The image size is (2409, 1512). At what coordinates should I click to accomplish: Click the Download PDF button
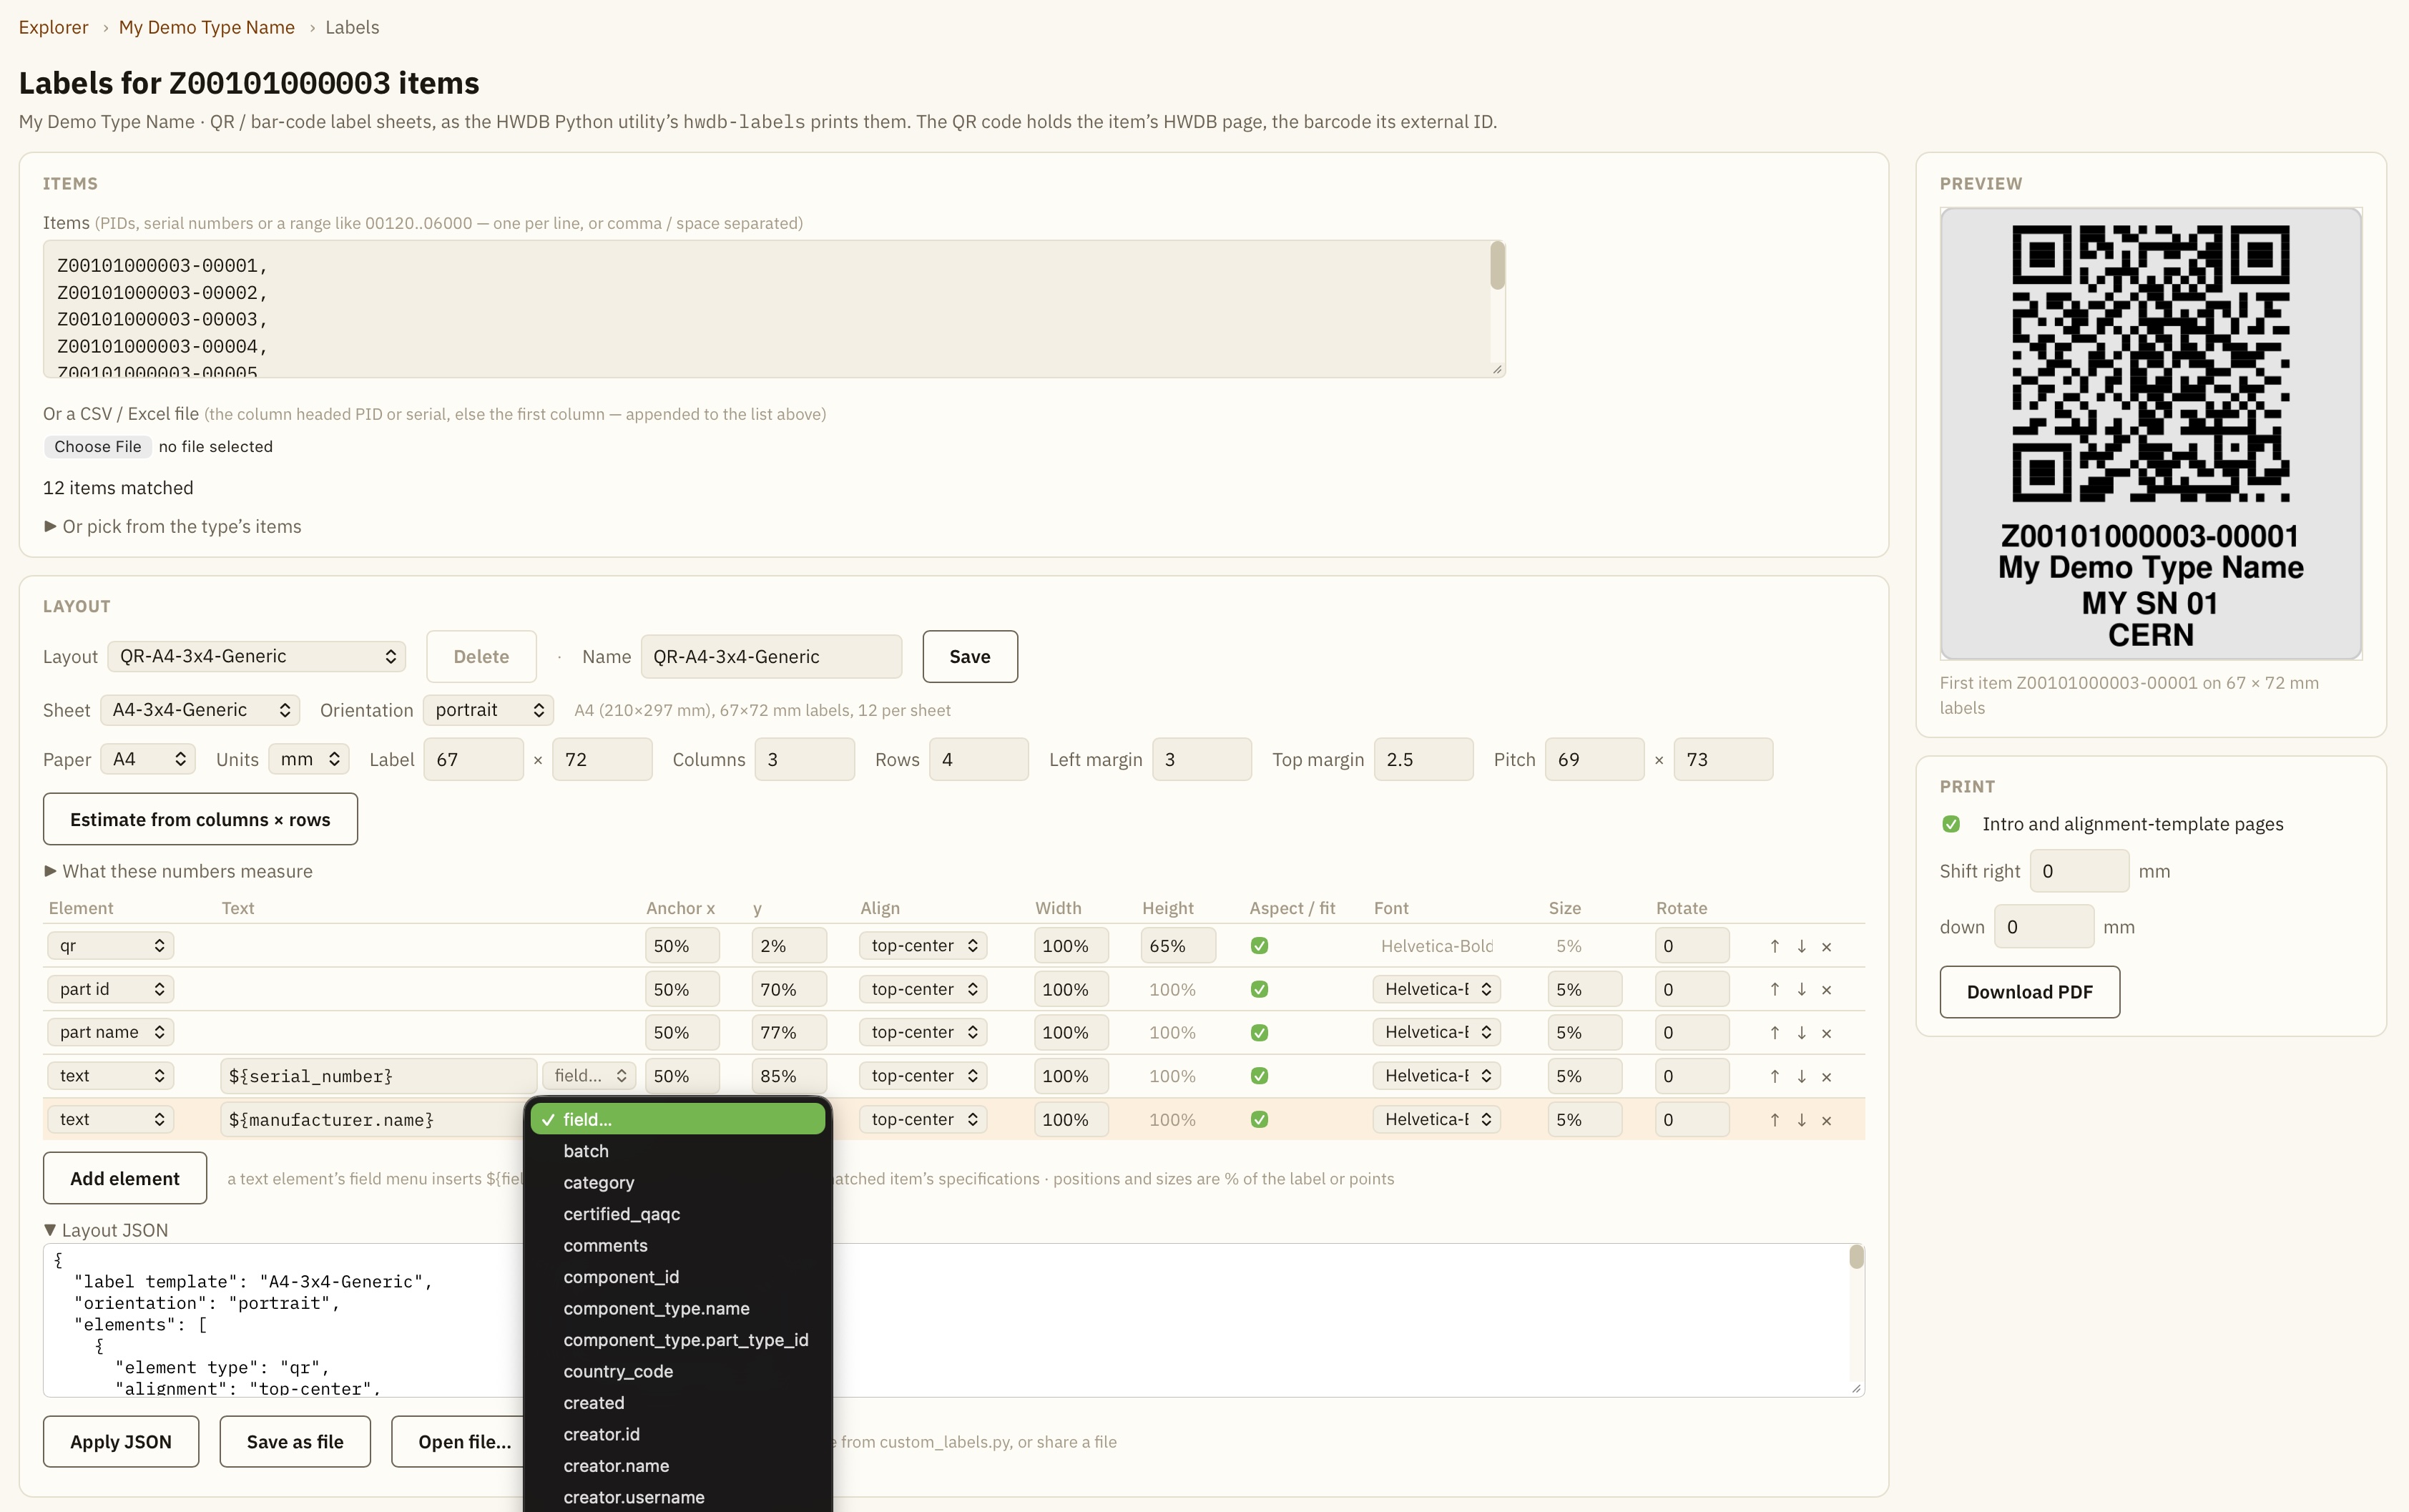tap(2029, 992)
